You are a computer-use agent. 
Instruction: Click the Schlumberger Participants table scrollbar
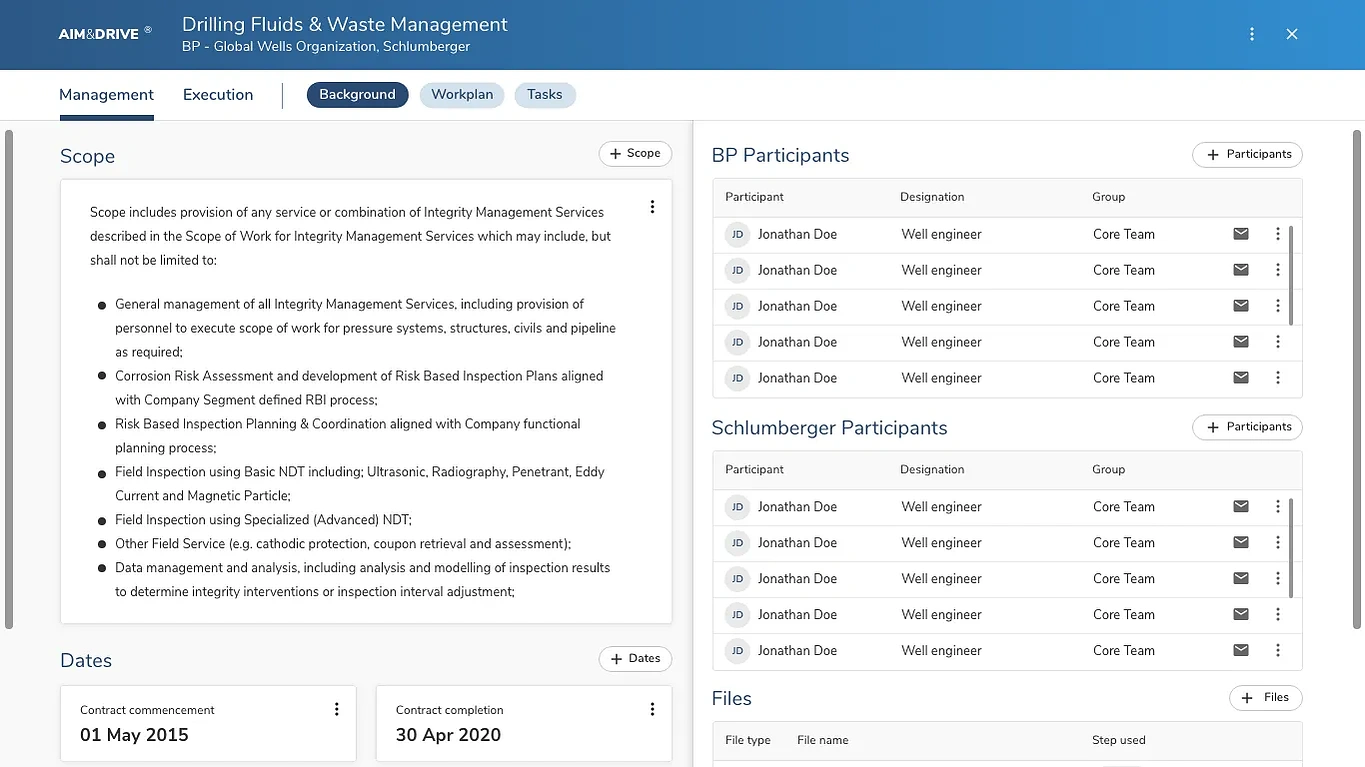click(1291, 548)
